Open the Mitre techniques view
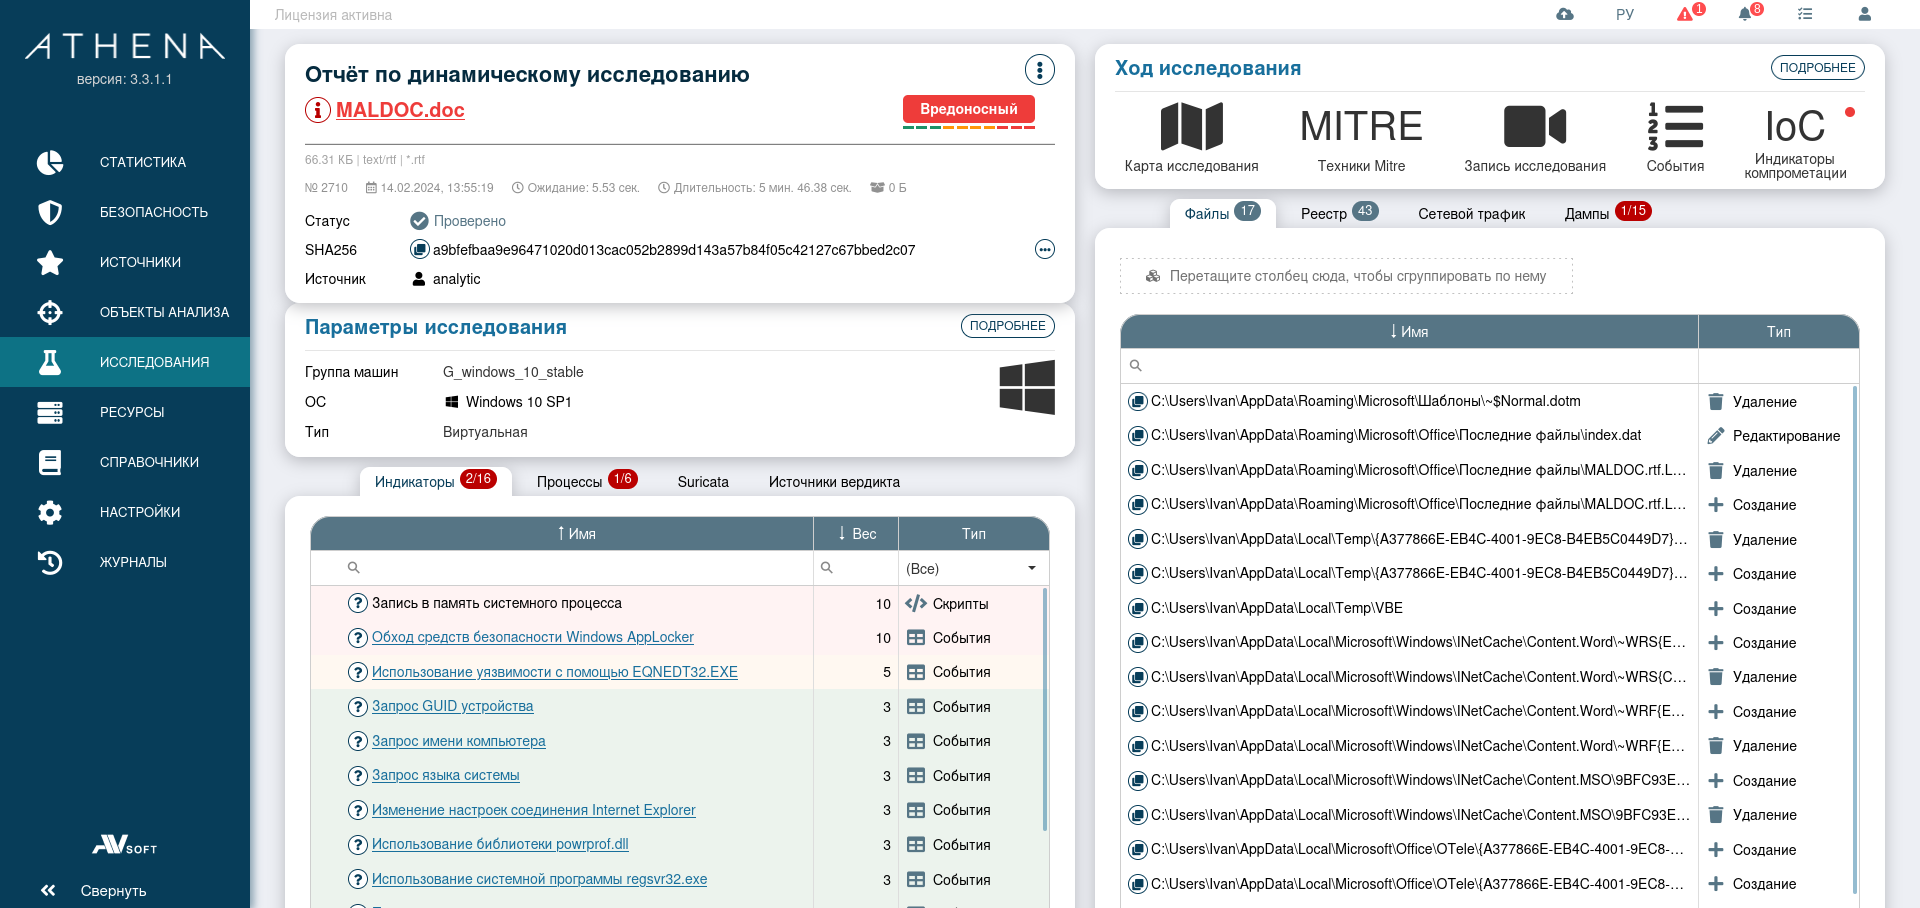The width and height of the screenshot is (1920, 908). 1361,138
